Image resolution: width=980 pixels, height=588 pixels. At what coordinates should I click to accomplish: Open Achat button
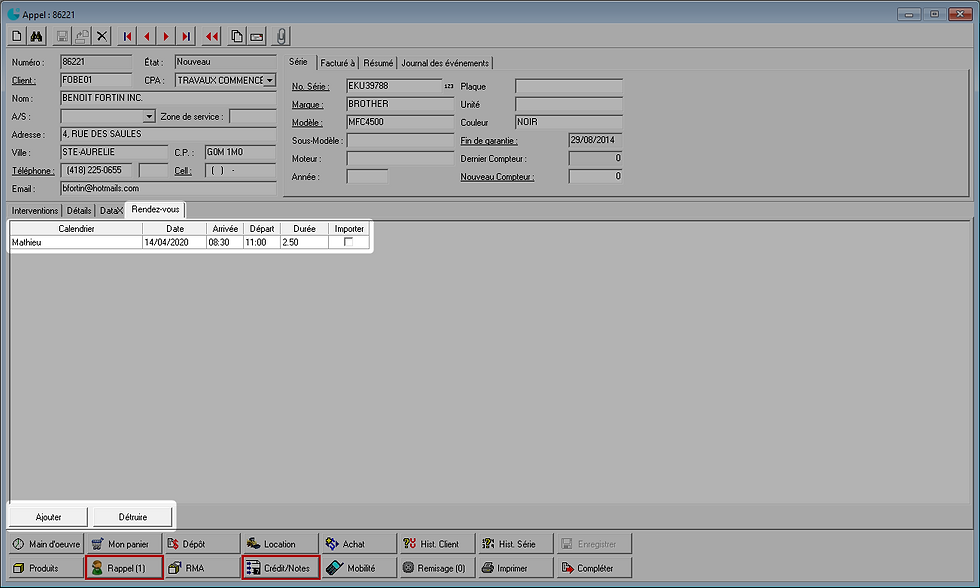(359, 544)
